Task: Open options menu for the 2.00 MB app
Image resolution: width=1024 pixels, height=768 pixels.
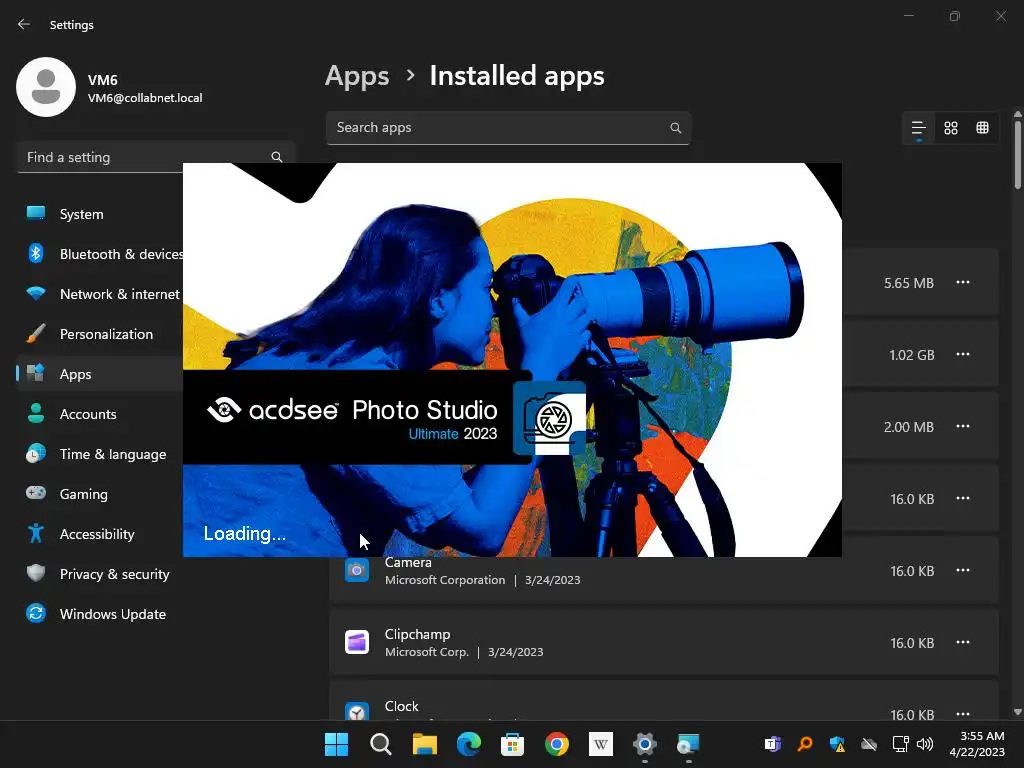Action: [963, 426]
